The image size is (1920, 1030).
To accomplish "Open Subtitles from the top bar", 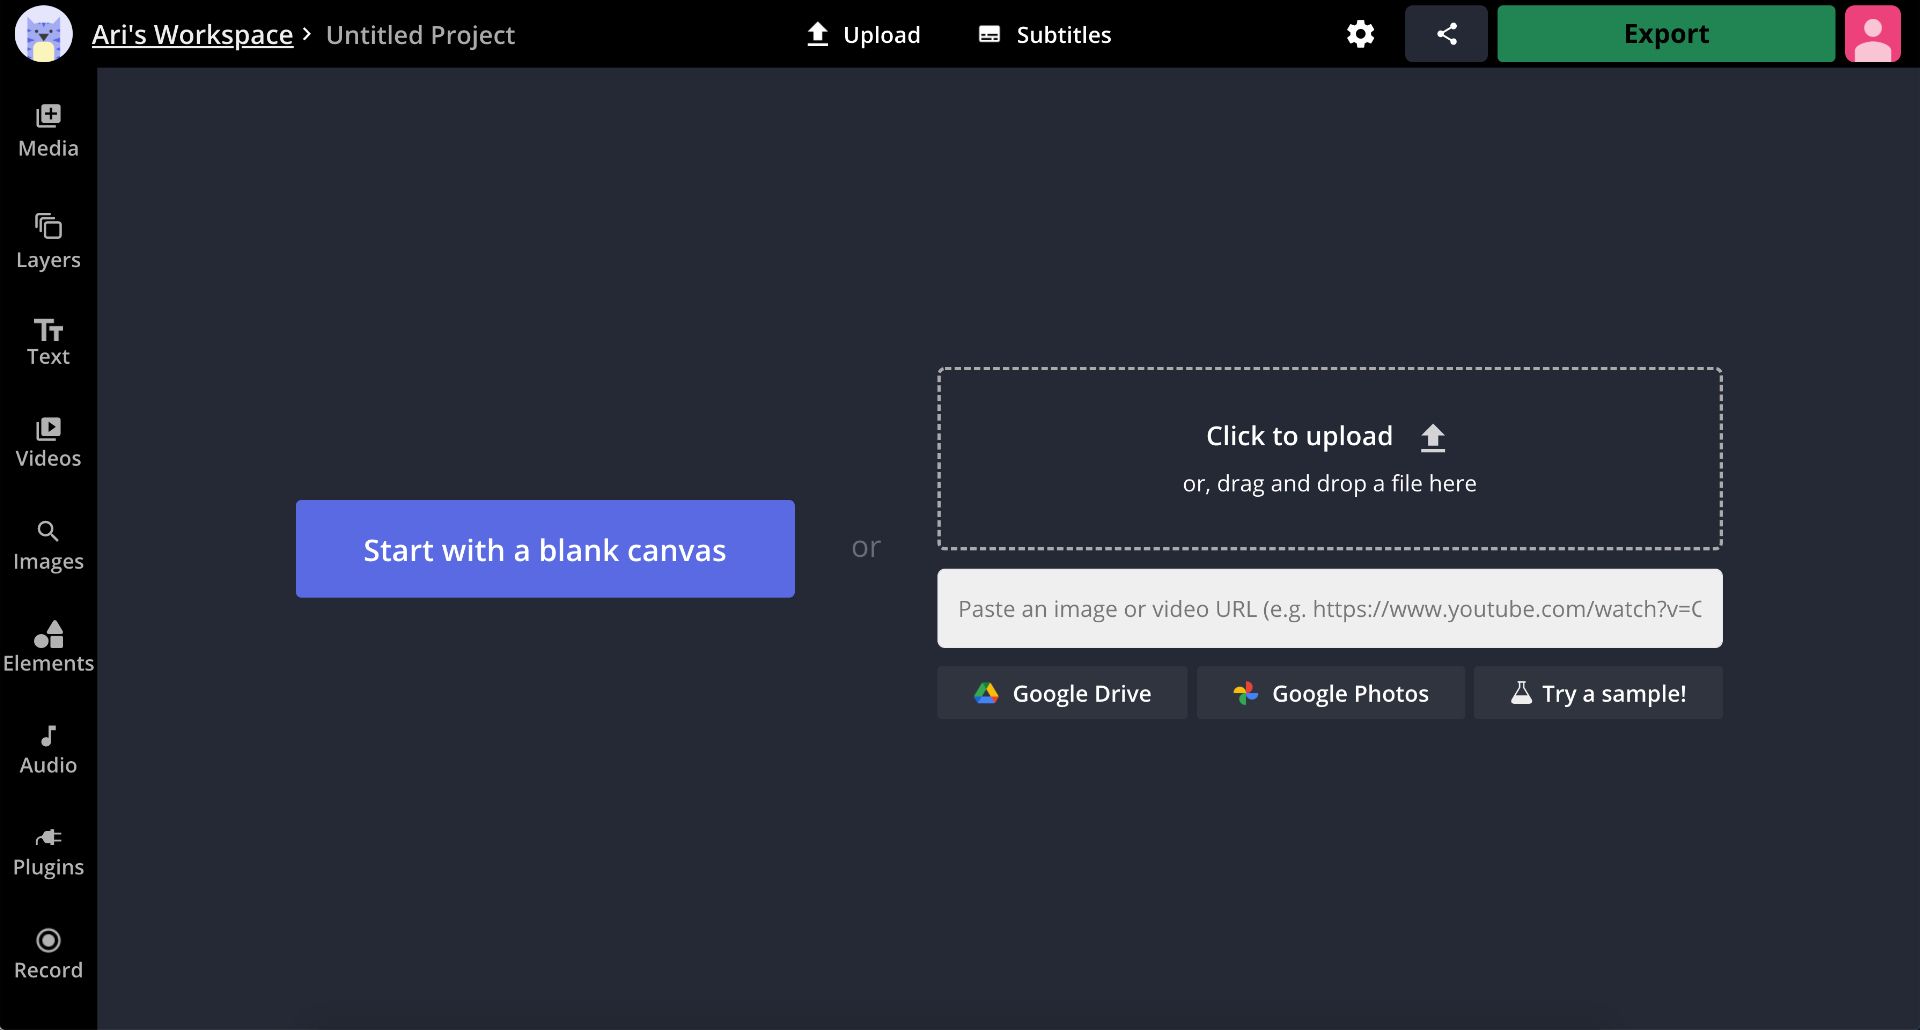I will coord(1044,35).
